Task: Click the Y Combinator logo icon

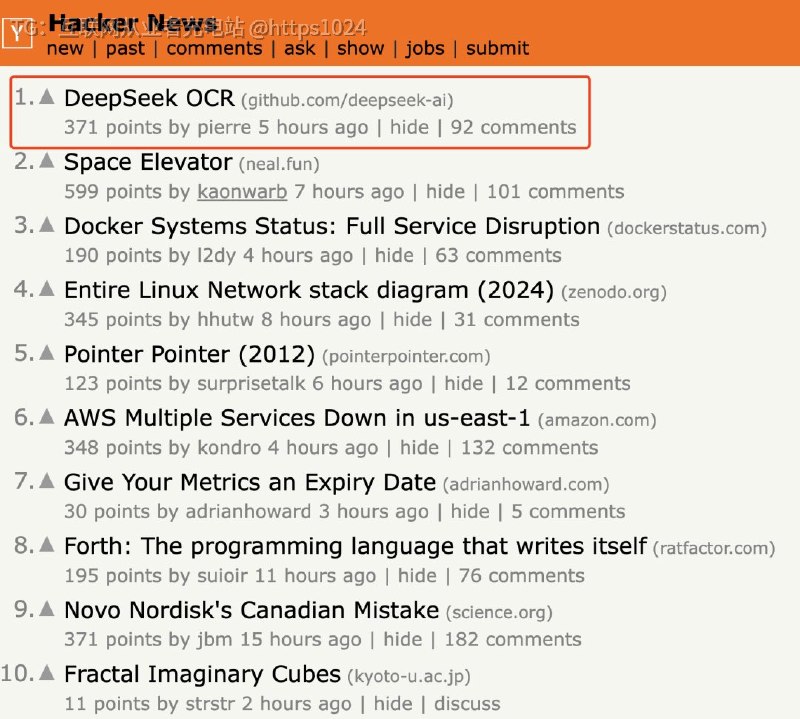Action: 17,34
